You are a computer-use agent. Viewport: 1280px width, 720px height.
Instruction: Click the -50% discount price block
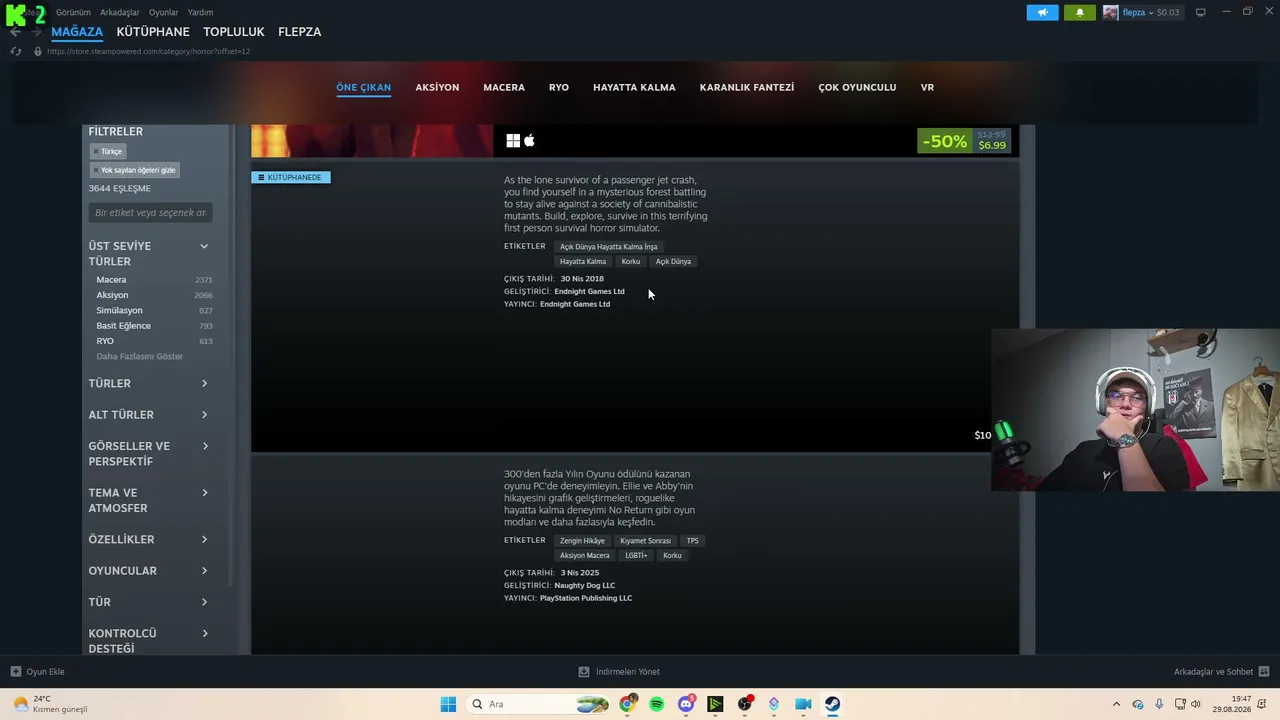[964, 141]
